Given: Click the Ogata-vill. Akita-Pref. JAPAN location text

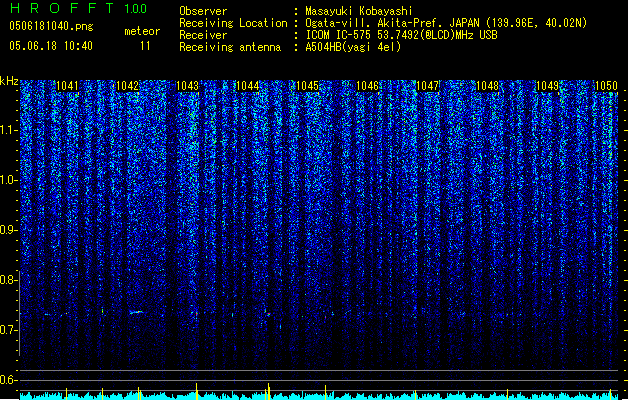Looking at the screenshot, I should [446, 23].
